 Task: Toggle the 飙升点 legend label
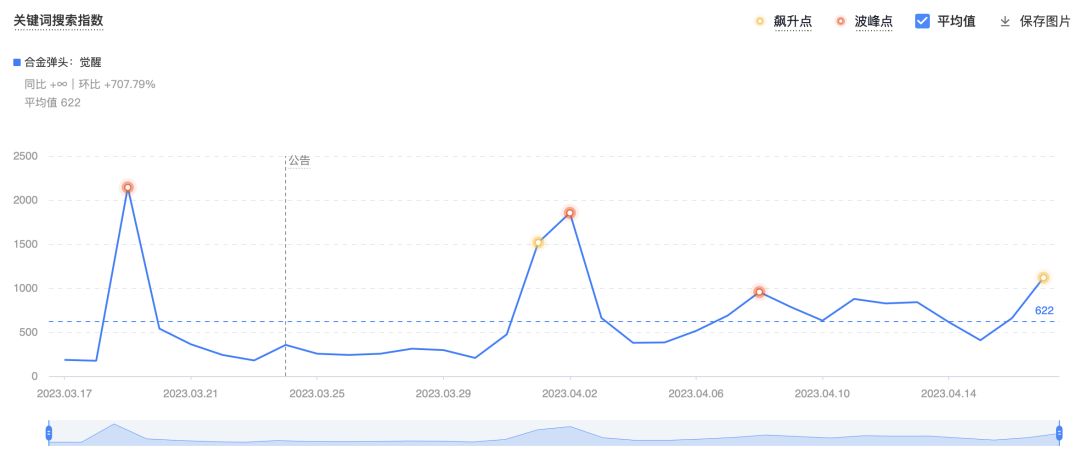pyautogui.click(x=792, y=21)
